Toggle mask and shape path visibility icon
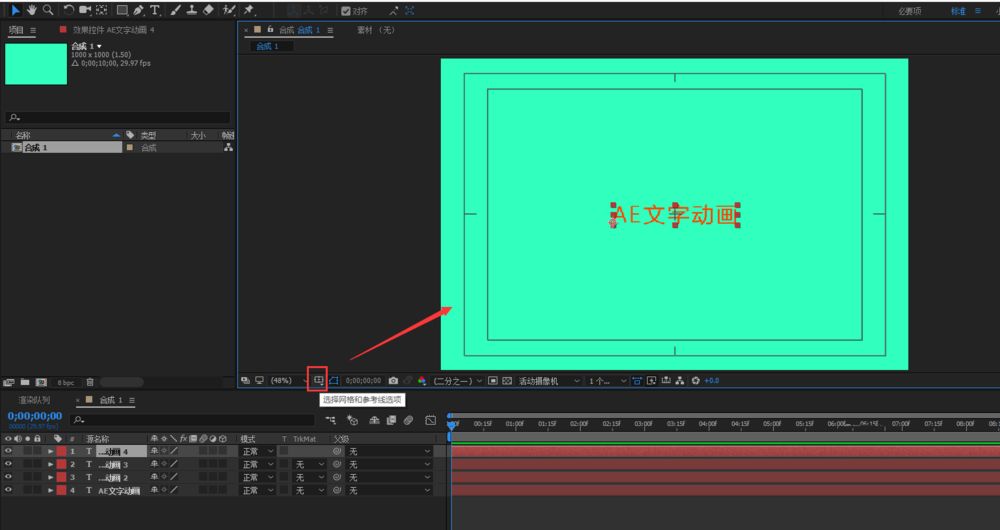This screenshot has width=1000, height=530. pyautogui.click(x=334, y=381)
